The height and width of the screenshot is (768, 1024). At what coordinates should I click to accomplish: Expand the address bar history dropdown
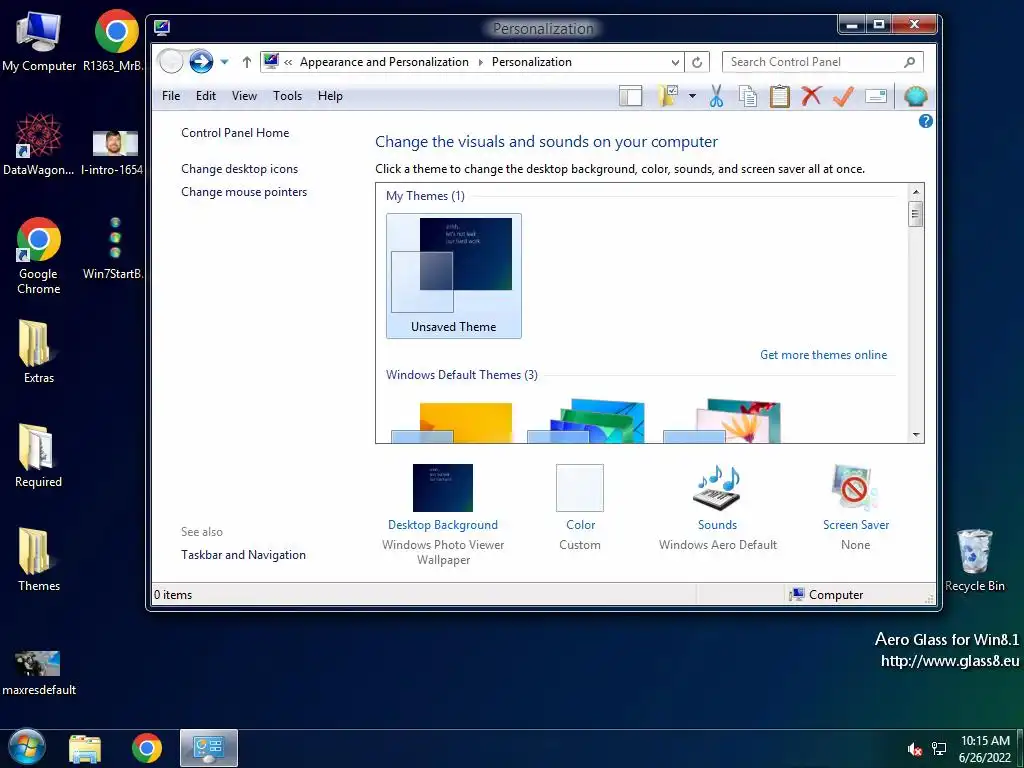(x=675, y=63)
